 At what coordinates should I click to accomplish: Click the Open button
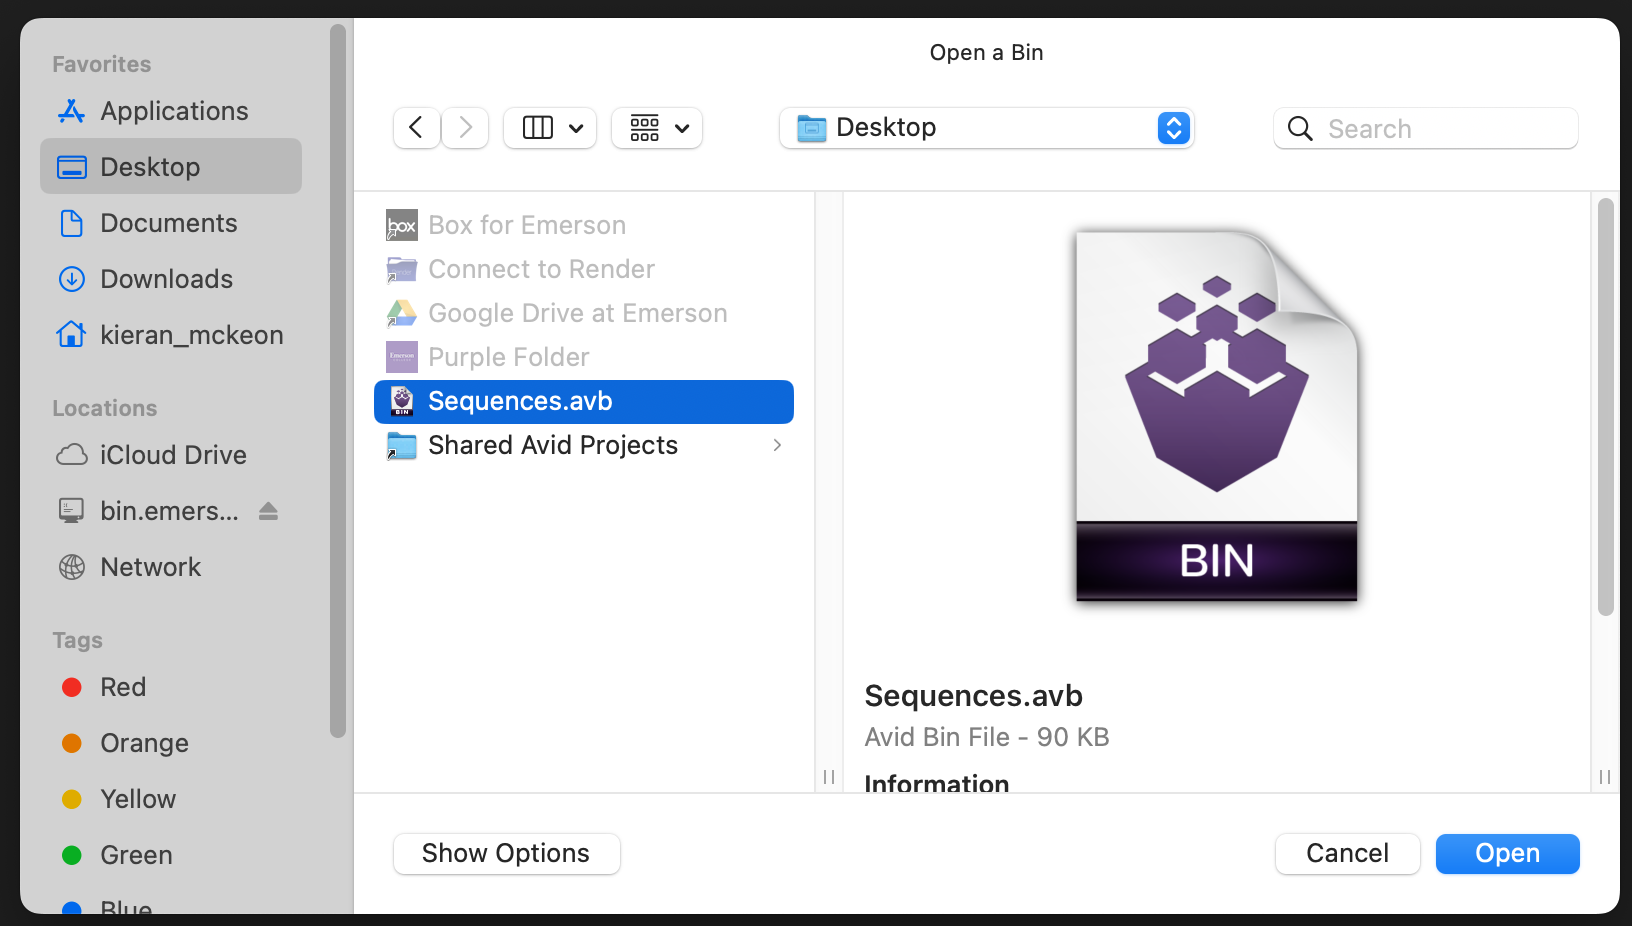pos(1507,853)
